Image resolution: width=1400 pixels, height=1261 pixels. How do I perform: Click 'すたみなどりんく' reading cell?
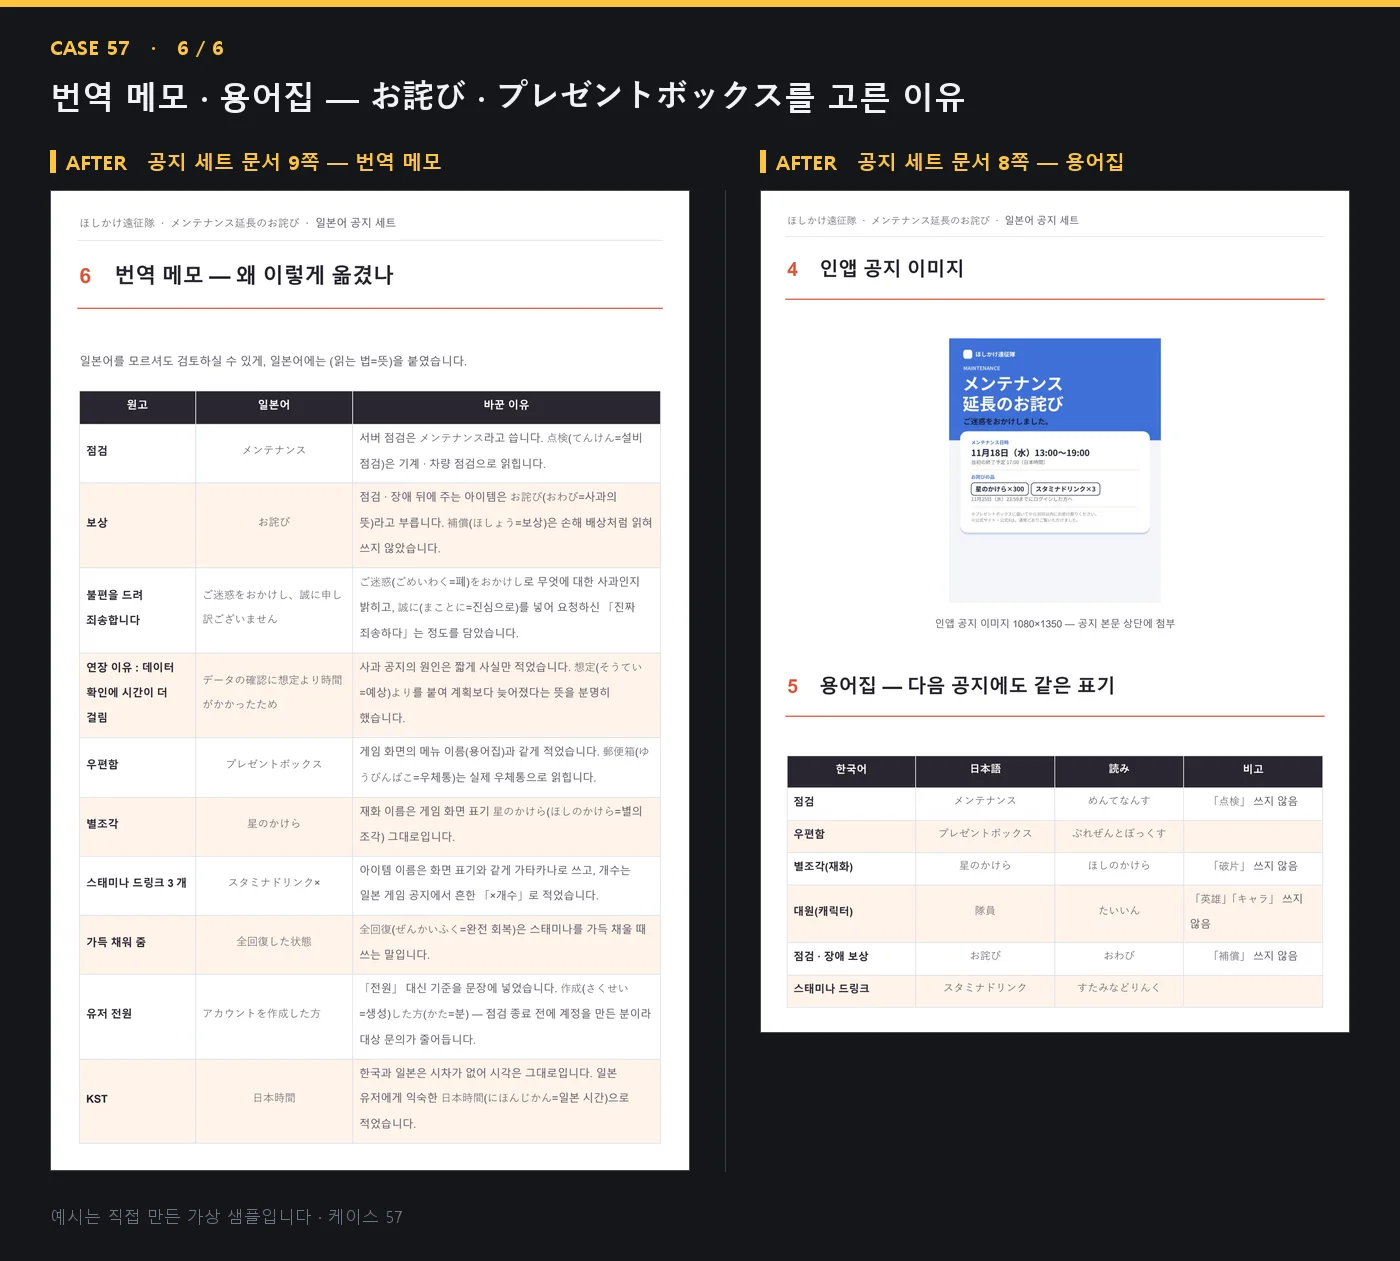coord(1119,989)
